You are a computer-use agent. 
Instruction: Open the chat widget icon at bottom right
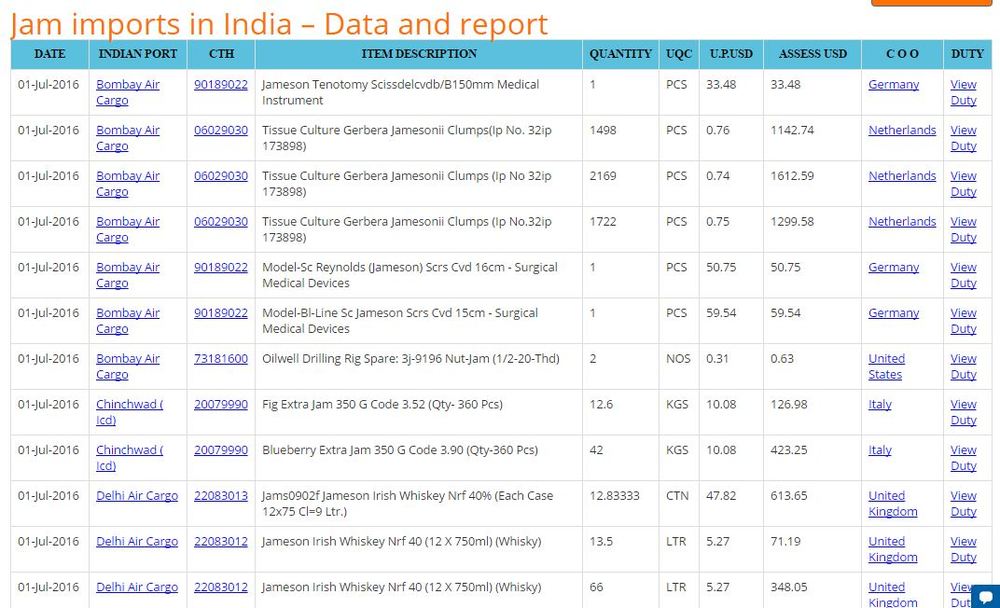[x=985, y=595]
